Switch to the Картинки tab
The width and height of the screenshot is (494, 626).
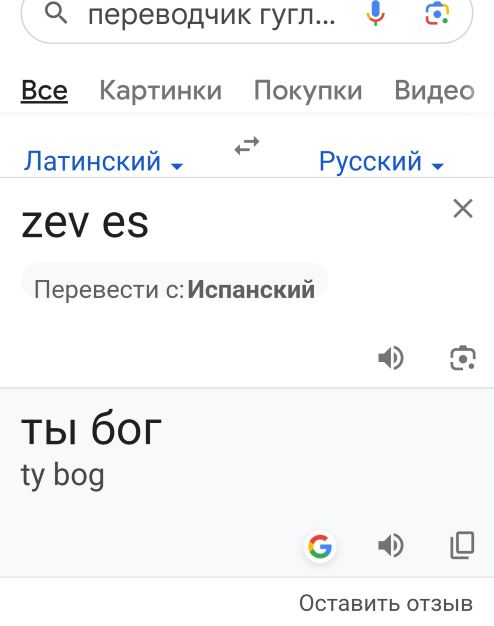point(161,91)
